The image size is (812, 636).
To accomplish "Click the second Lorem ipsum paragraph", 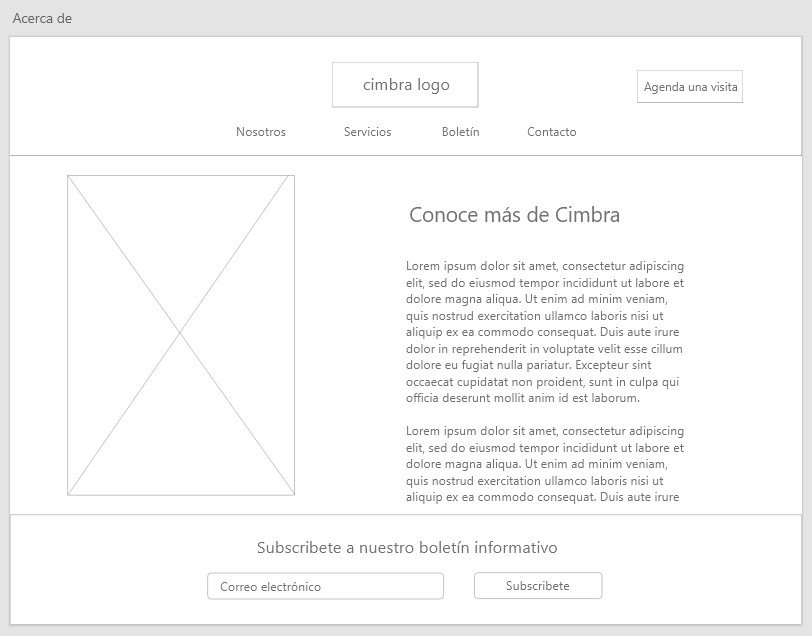I will point(545,464).
